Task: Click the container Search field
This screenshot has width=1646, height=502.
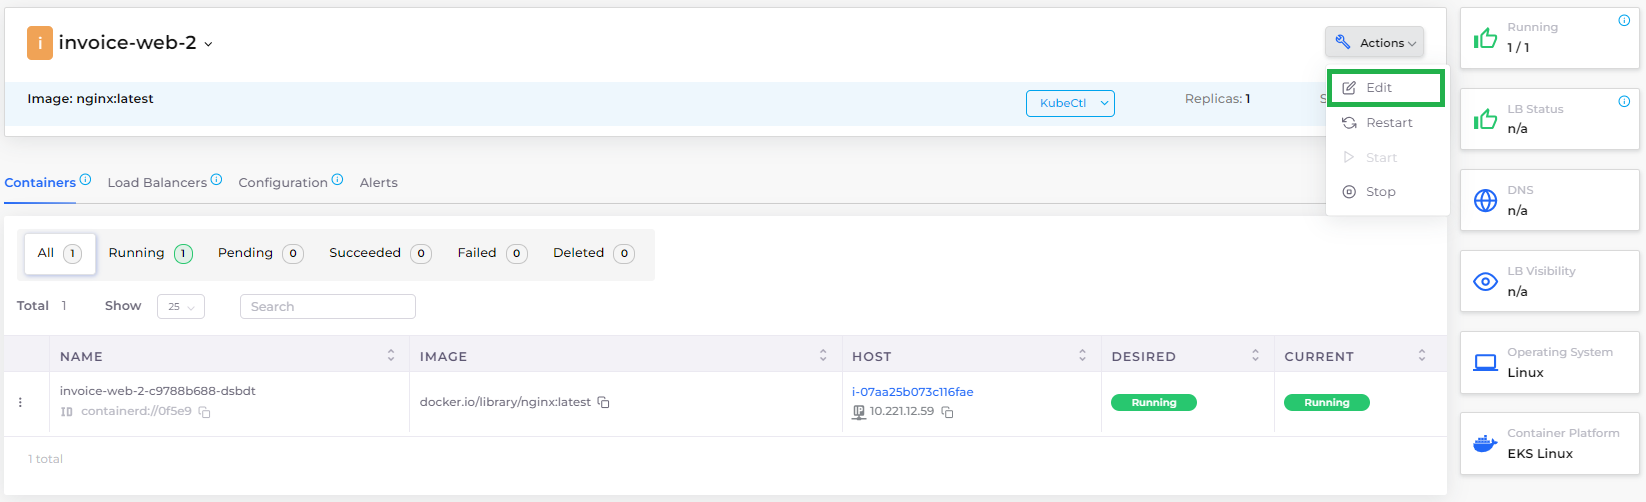Action: point(328,307)
